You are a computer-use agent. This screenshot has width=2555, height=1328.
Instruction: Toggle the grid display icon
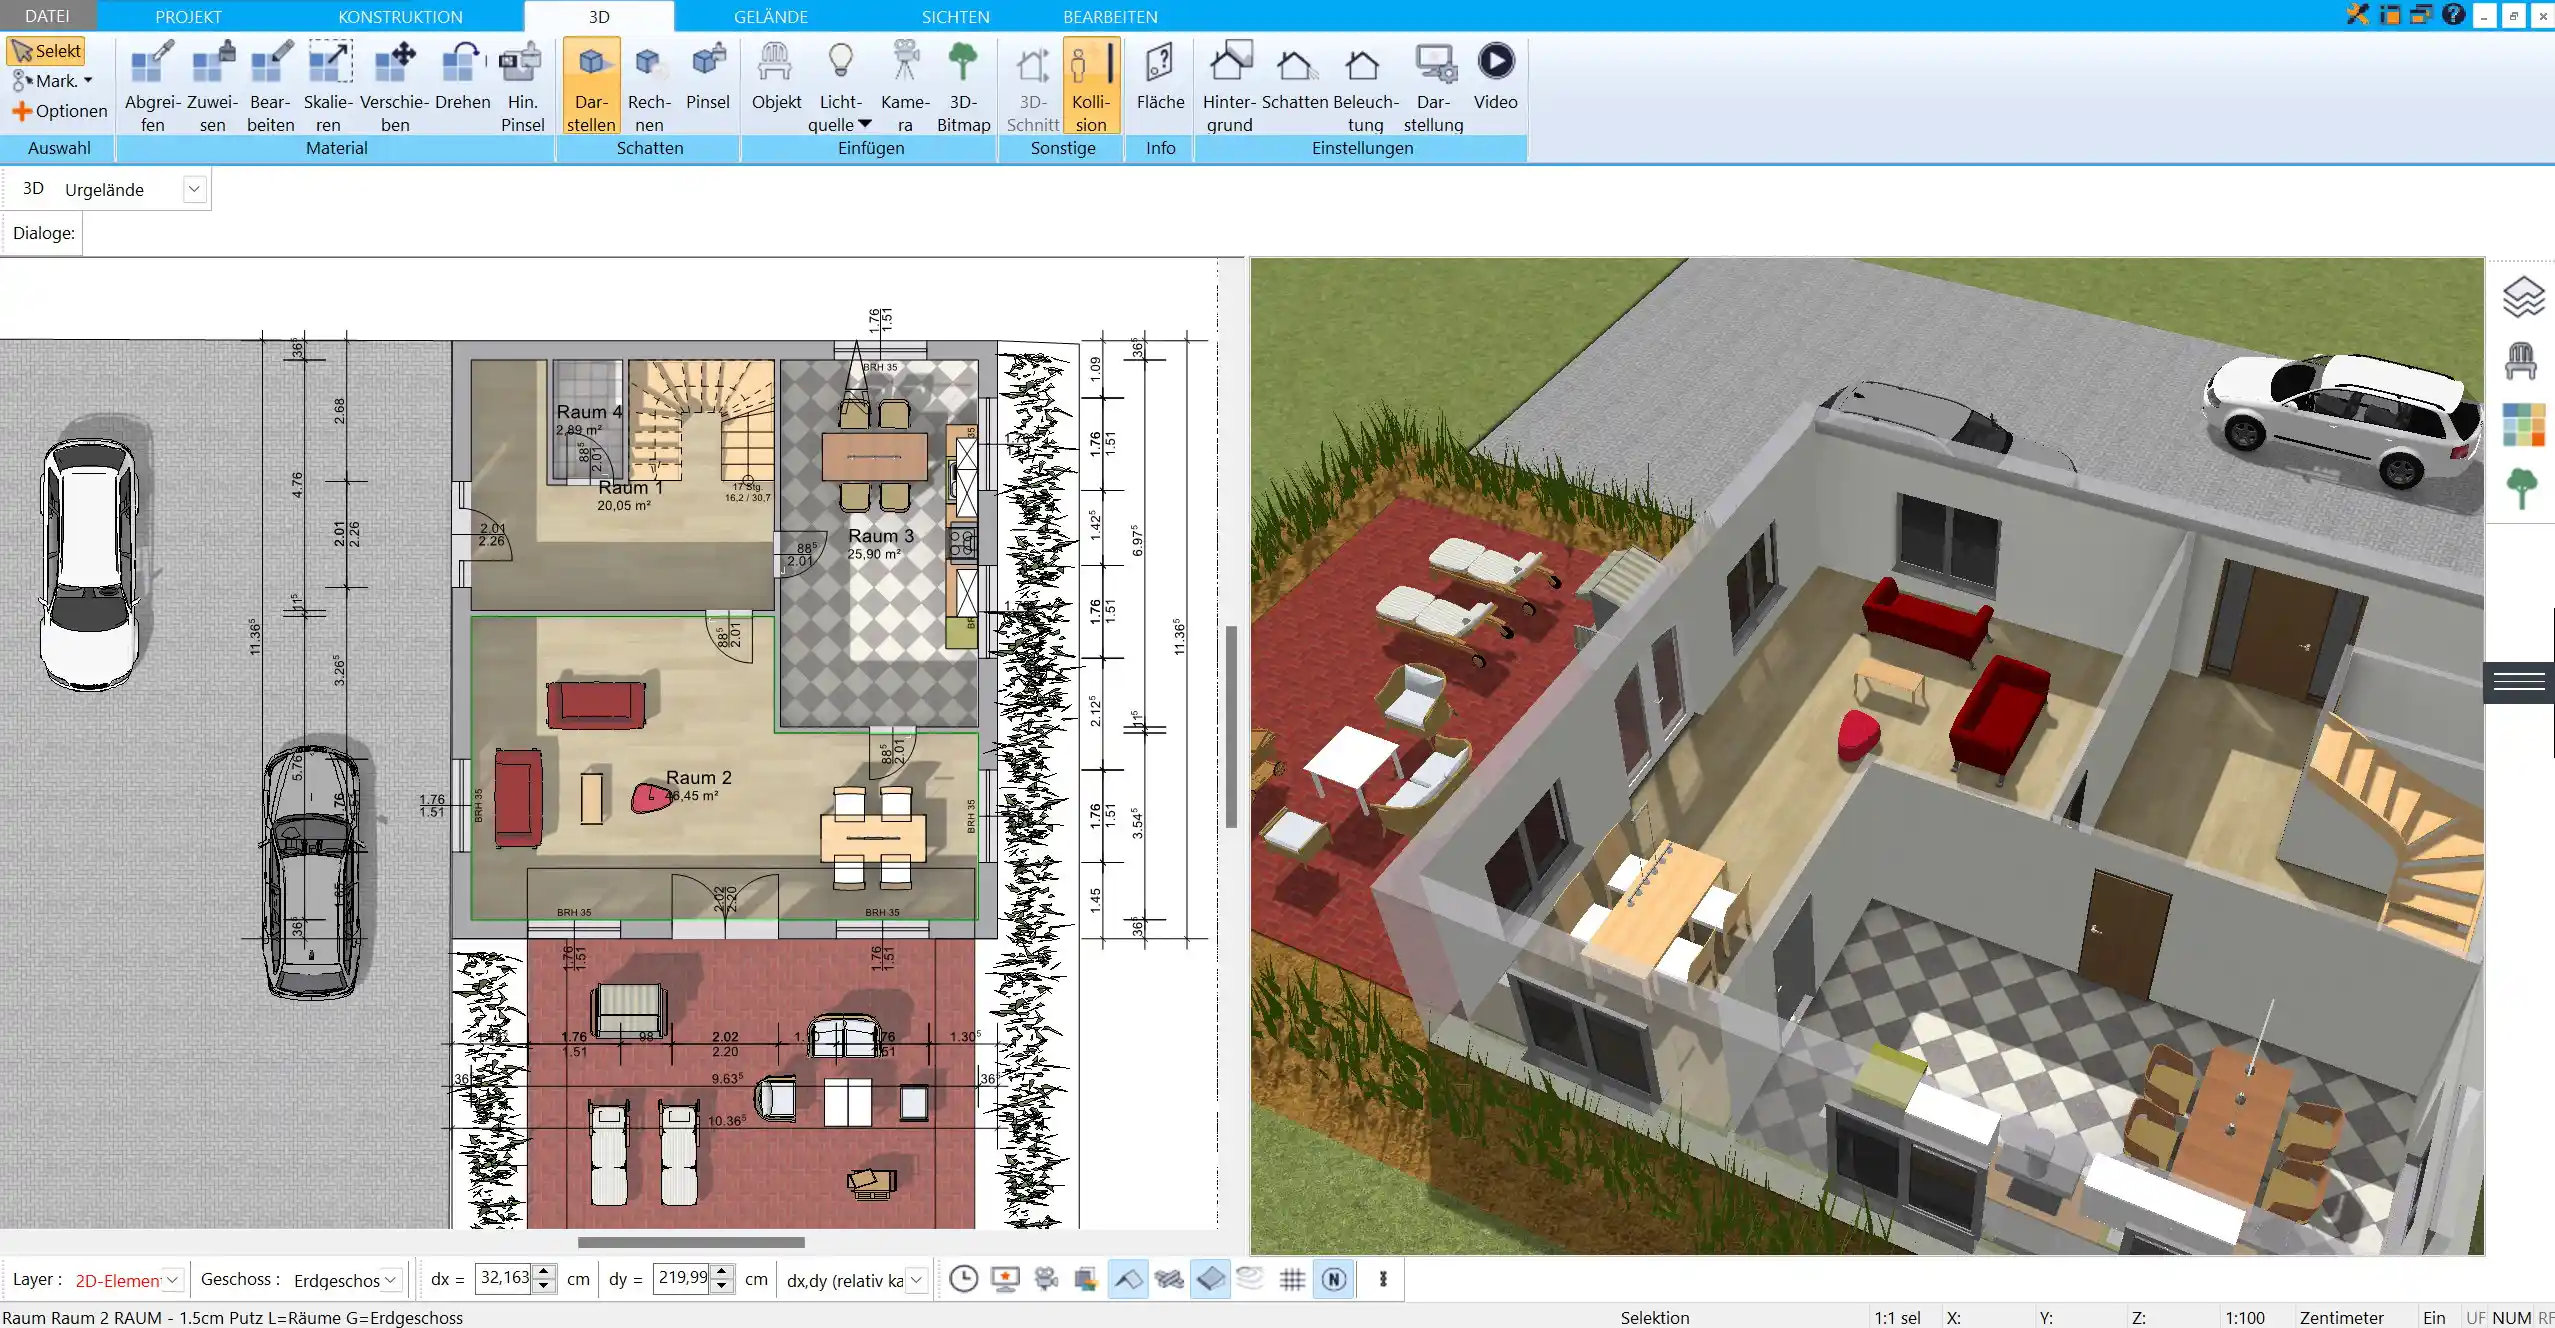coord(1292,1279)
